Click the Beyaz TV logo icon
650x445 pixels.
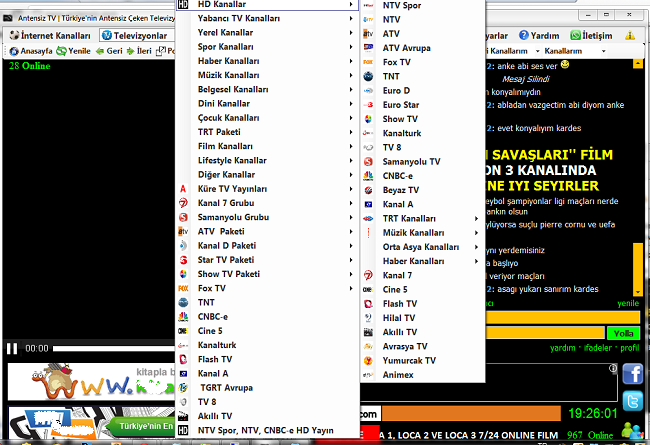click(x=368, y=190)
